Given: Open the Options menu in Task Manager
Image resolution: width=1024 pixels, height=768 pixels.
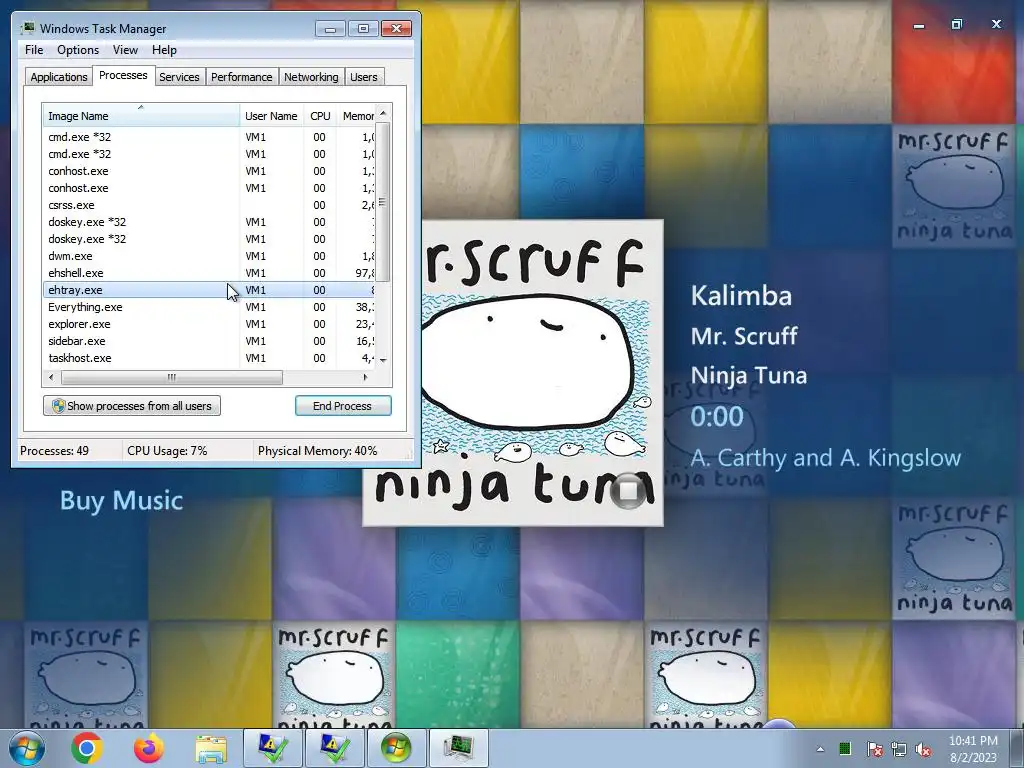Looking at the screenshot, I should click(78, 50).
